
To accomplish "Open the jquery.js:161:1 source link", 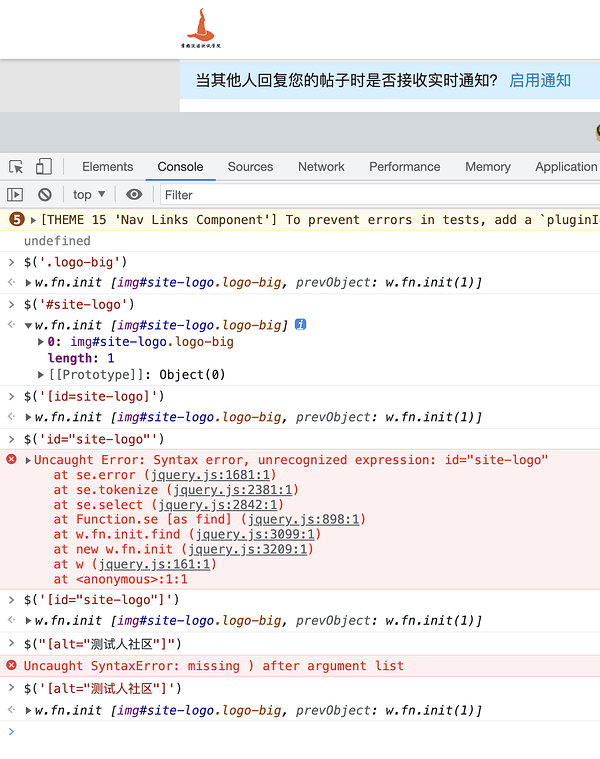I will point(155,564).
